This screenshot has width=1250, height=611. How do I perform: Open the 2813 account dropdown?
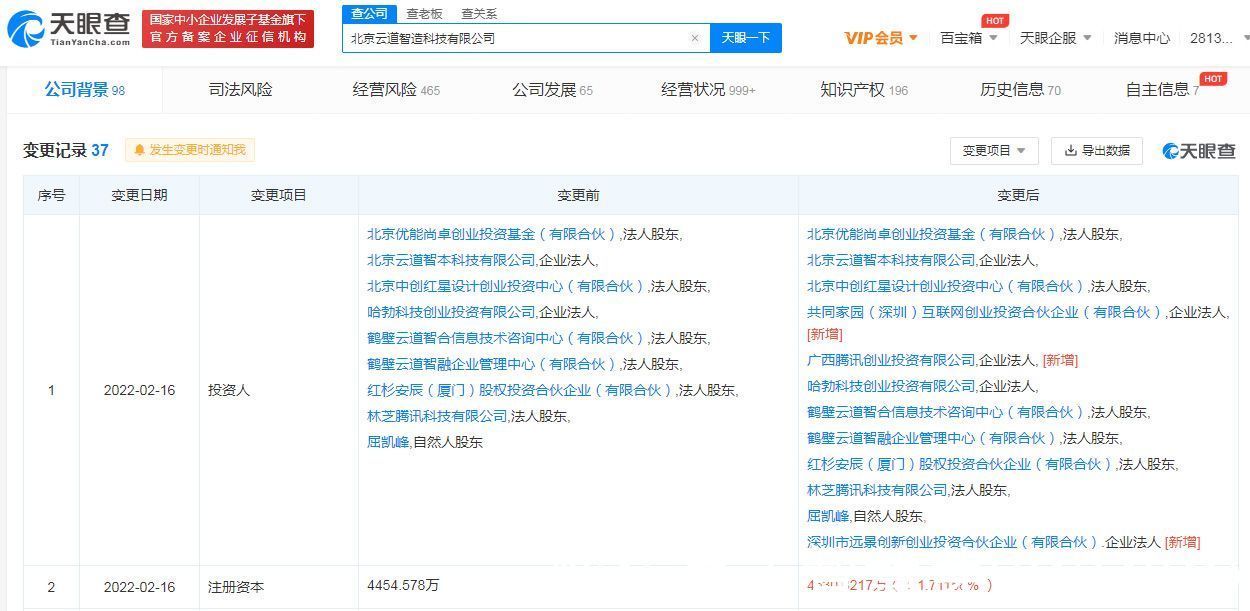point(1218,37)
